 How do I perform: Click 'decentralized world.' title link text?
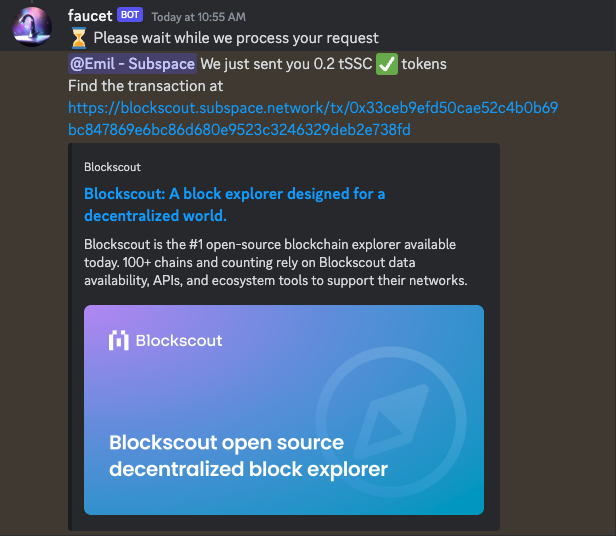coord(155,215)
